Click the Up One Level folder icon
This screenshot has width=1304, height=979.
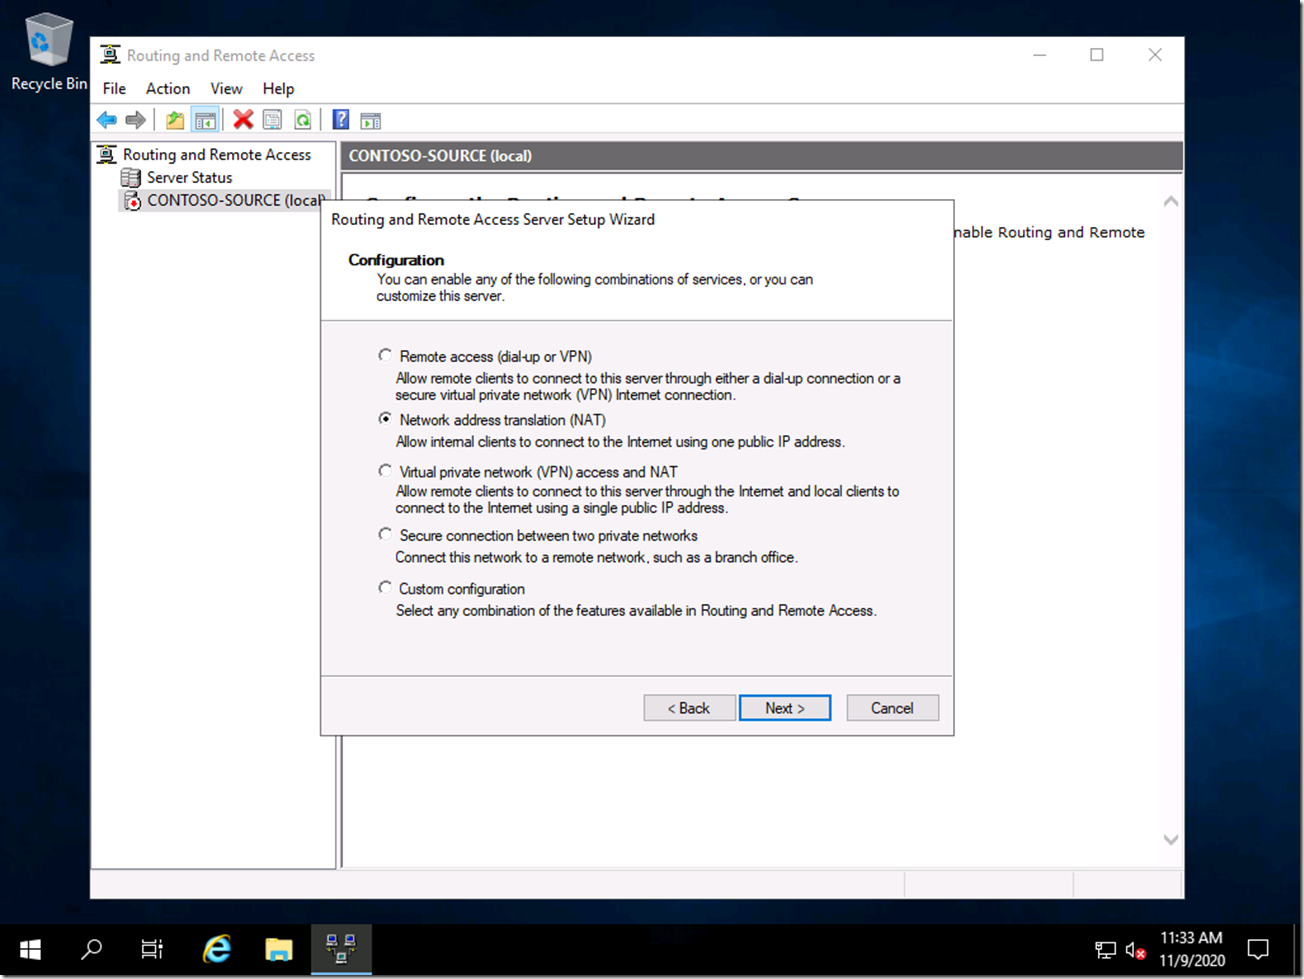[175, 120]
